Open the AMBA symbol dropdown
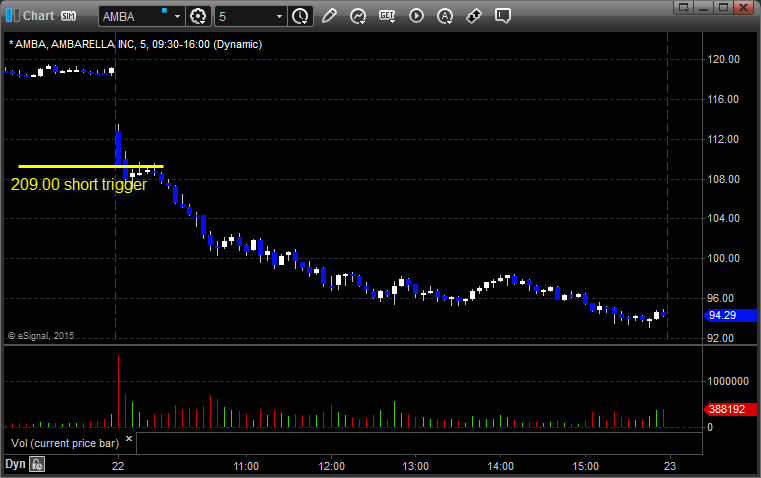Screen dimensions: 761x478 click(177, 17)
